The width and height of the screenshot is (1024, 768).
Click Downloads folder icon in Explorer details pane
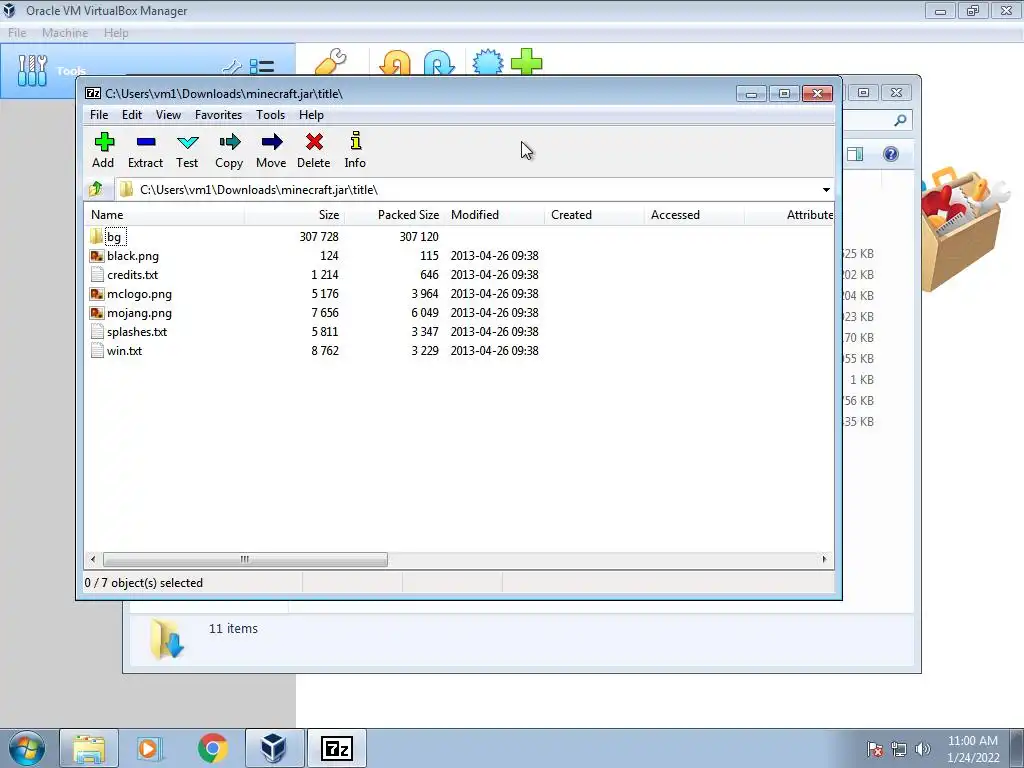(x=167, y=638)
